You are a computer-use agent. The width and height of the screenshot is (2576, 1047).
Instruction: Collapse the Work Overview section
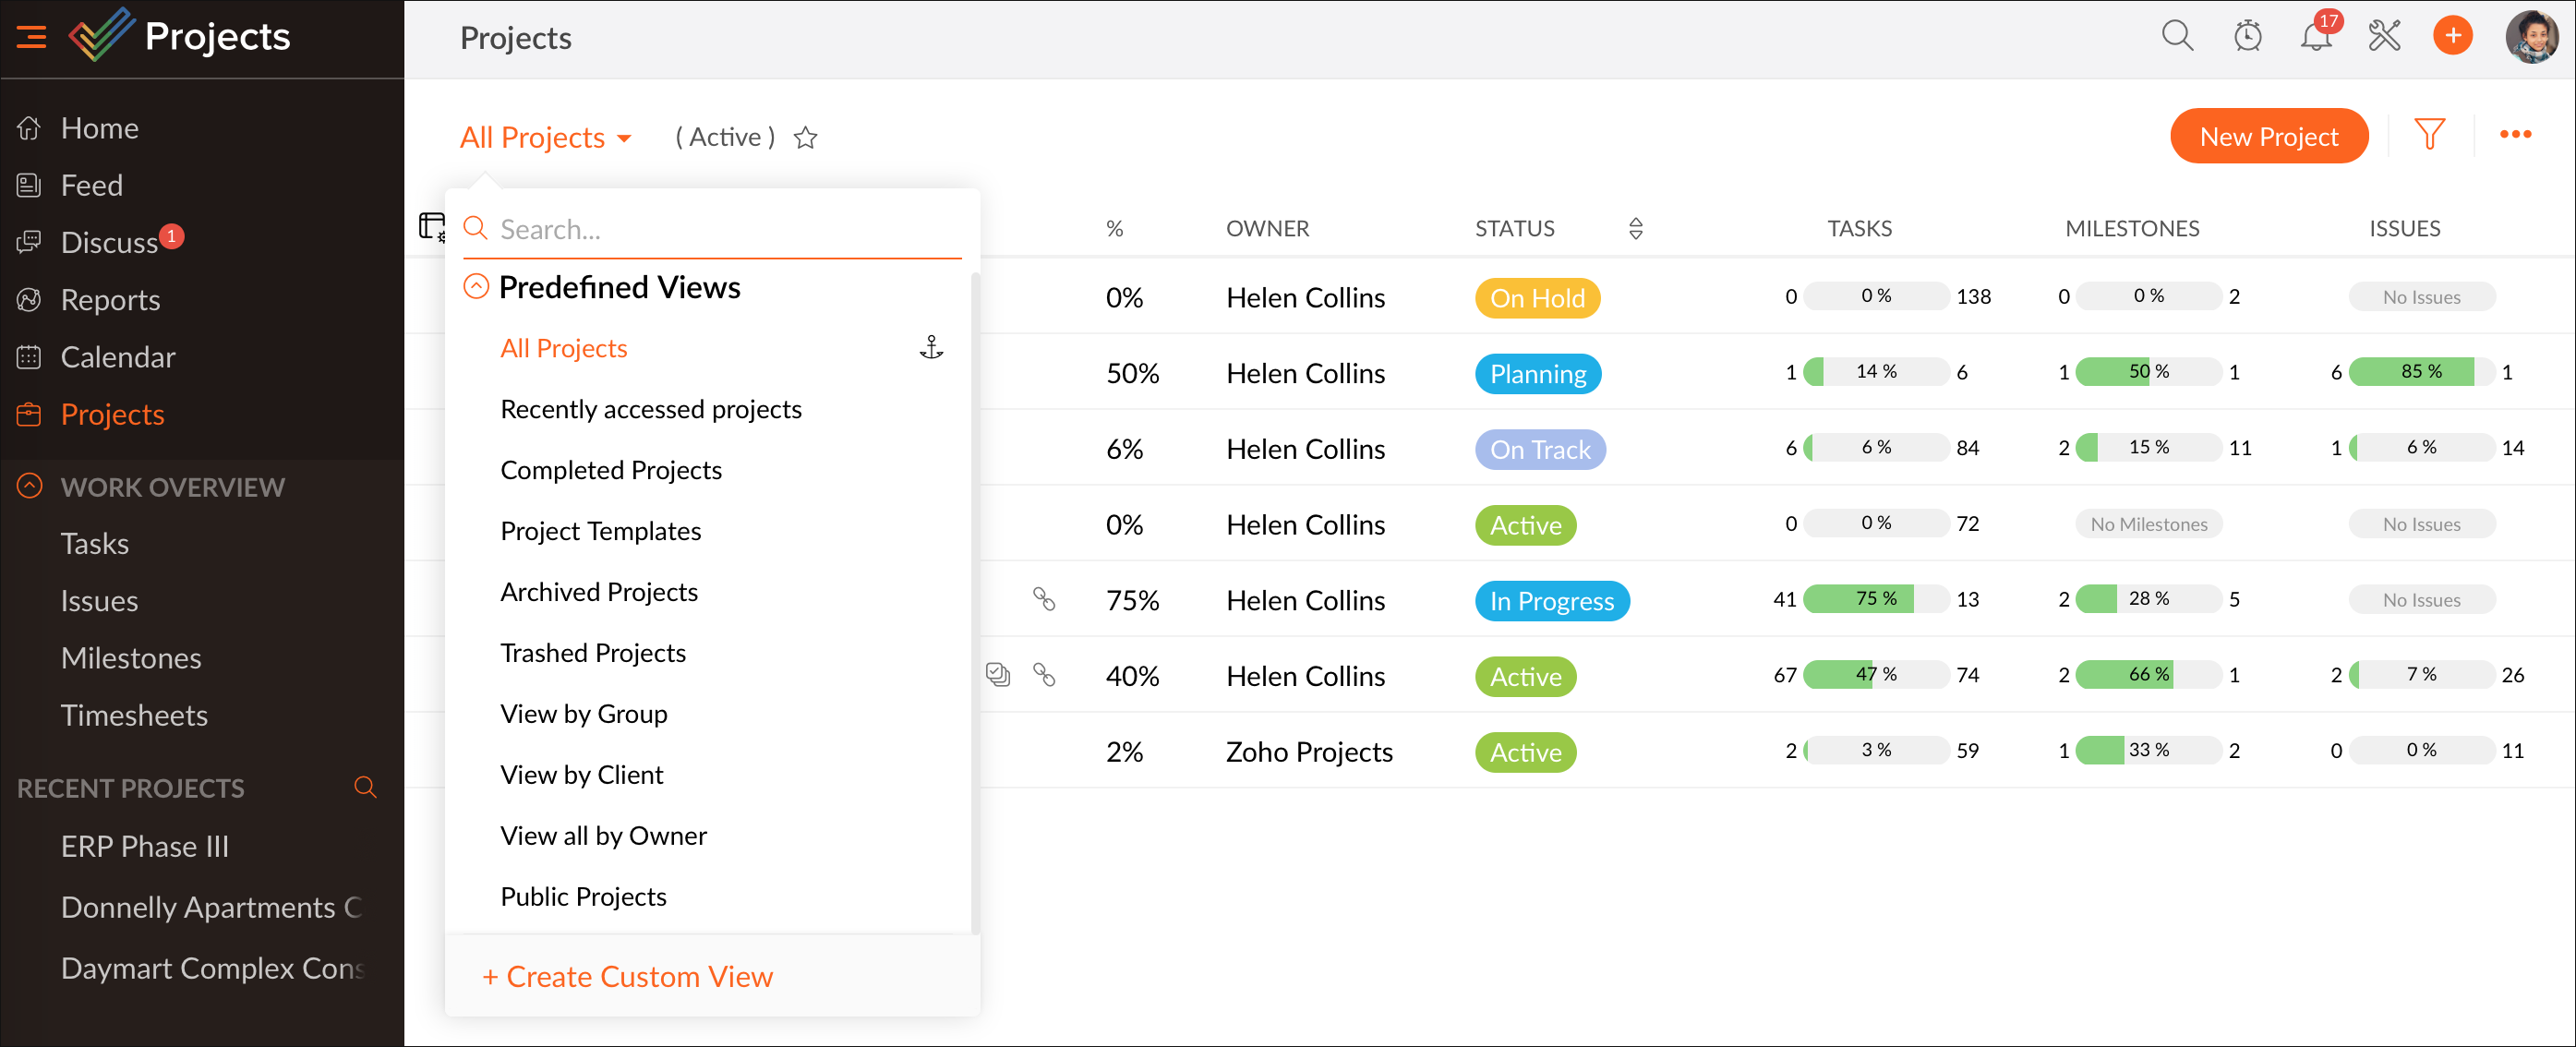[x=30, y=486]
